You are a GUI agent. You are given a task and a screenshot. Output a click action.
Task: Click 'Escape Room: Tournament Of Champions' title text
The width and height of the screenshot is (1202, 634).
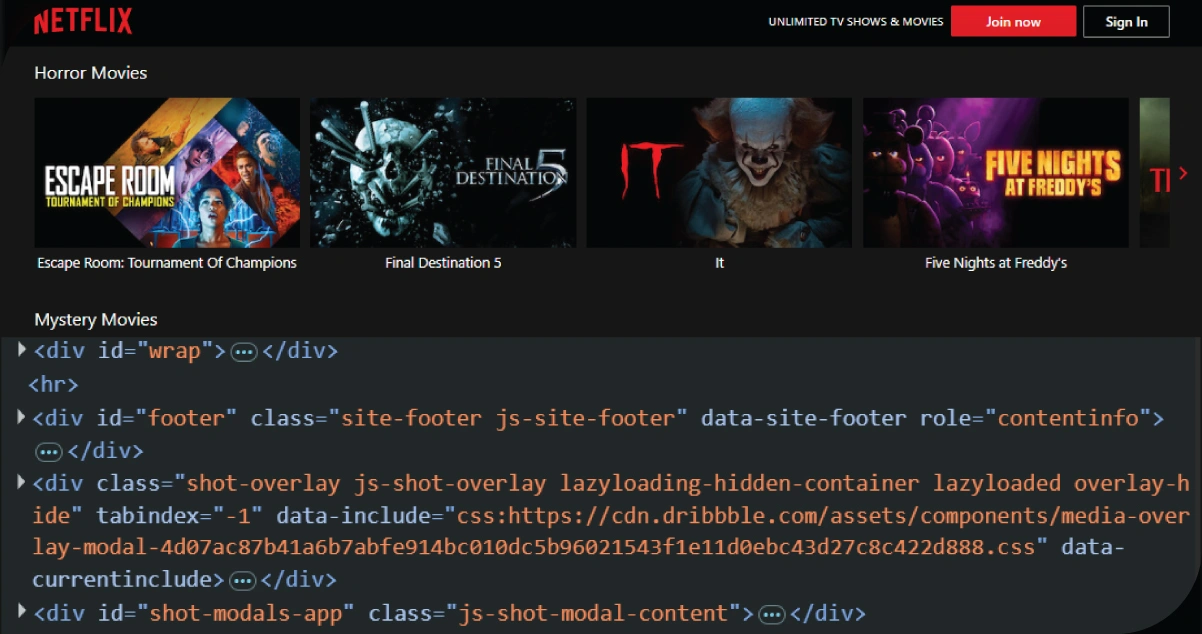point(167,263)
